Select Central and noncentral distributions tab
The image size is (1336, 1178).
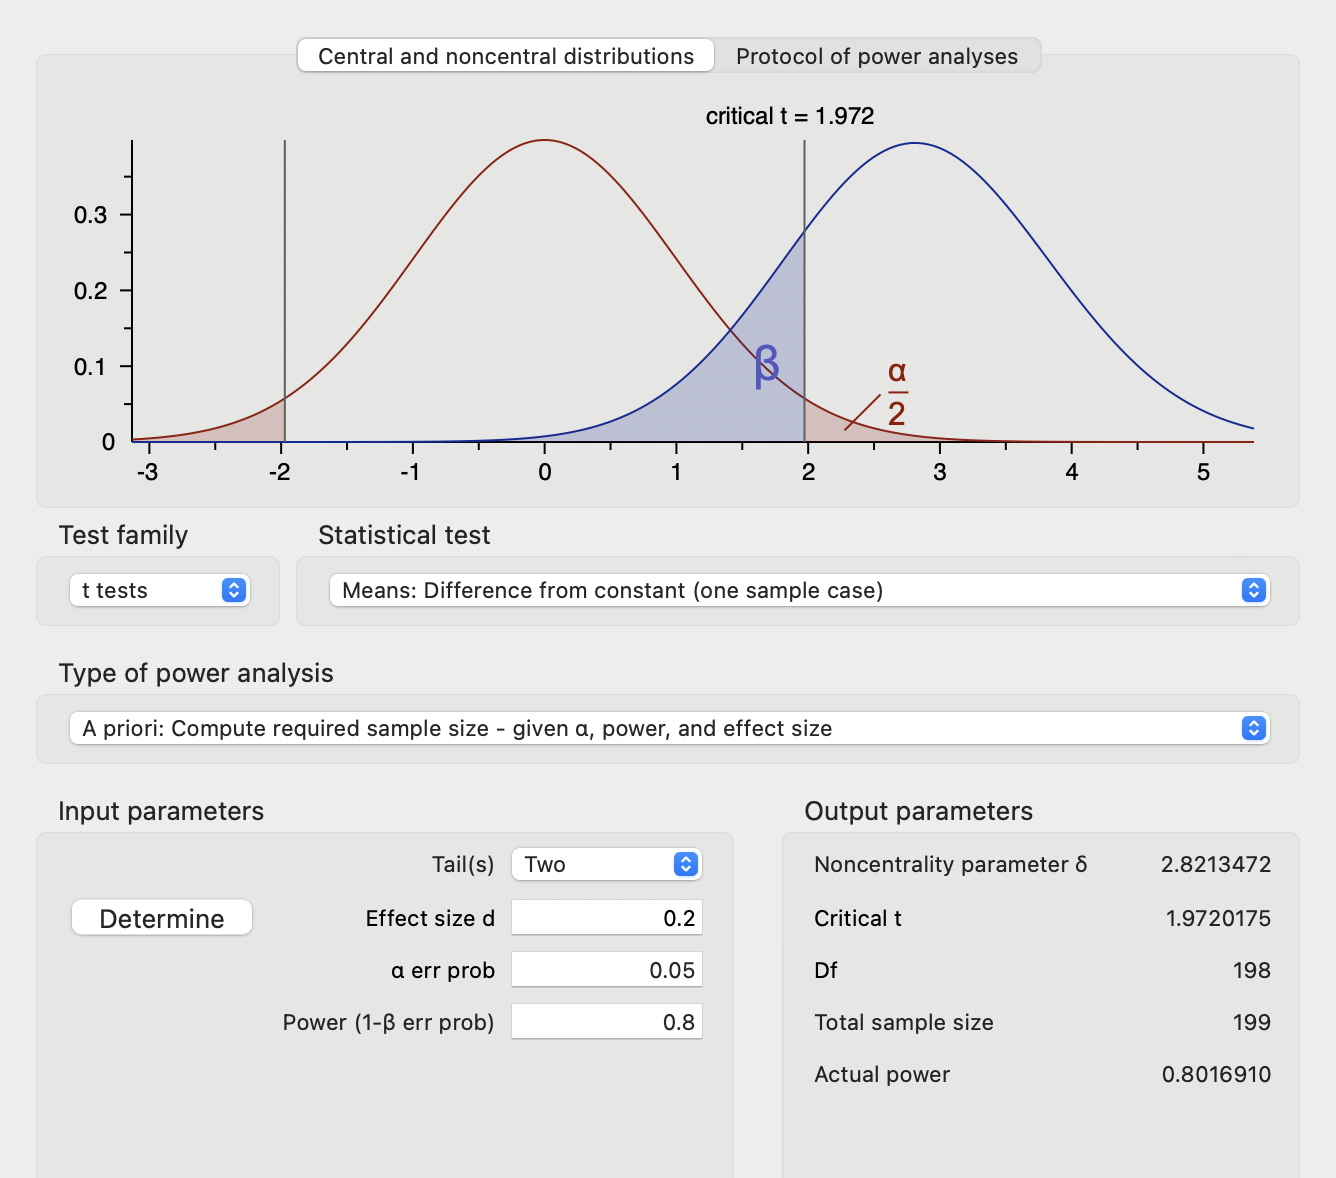(506, 56)
